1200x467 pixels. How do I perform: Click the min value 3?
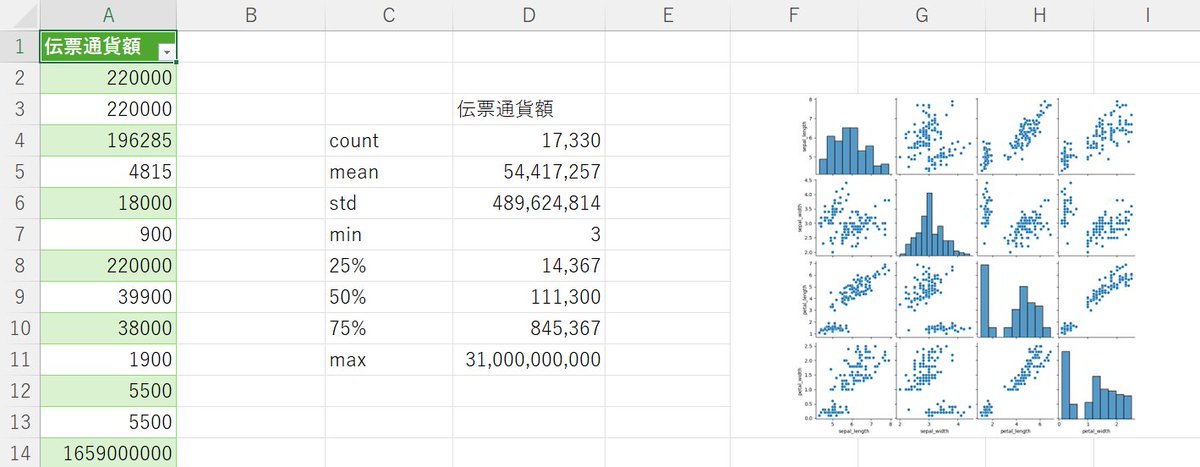(528, 234)
